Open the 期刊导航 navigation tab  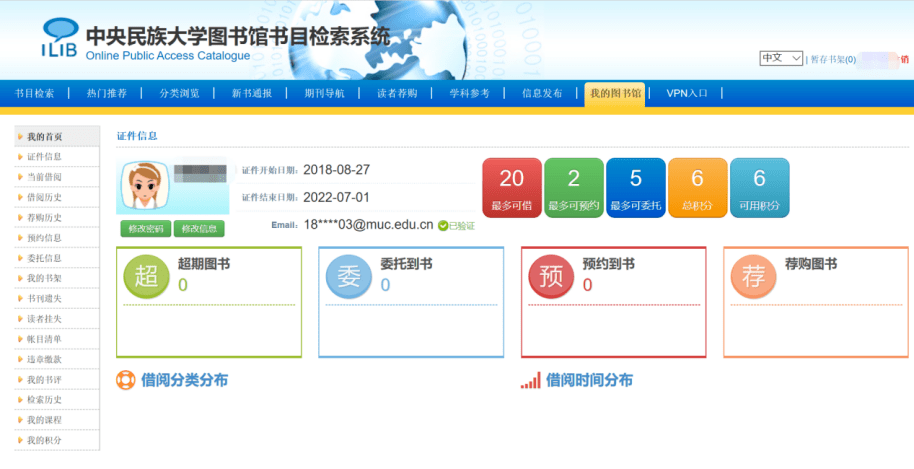pos(324,93)
